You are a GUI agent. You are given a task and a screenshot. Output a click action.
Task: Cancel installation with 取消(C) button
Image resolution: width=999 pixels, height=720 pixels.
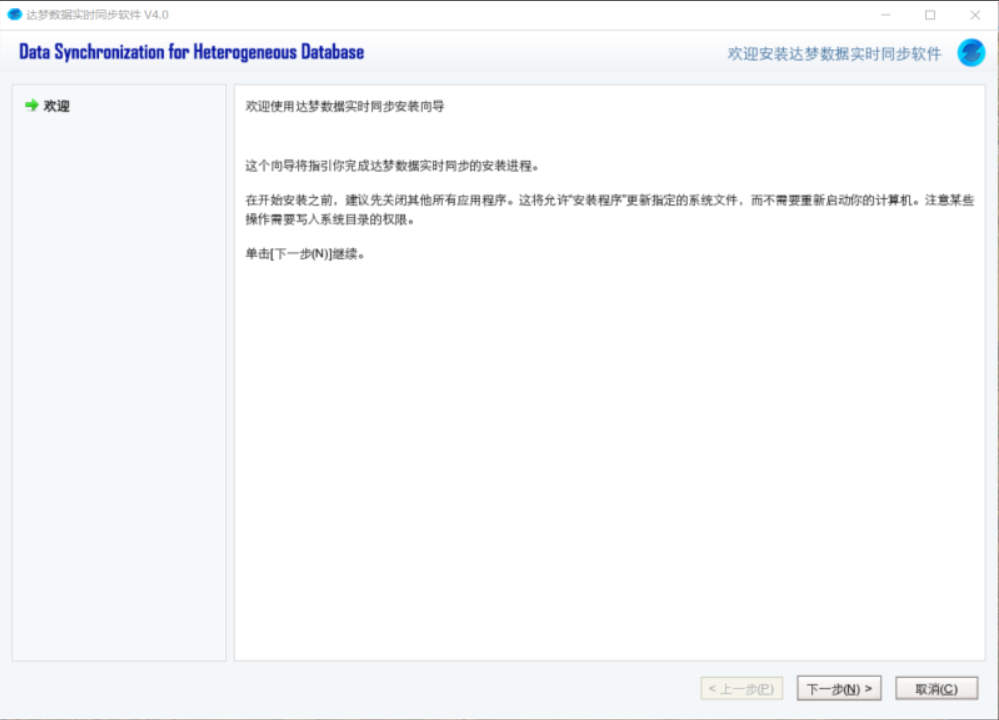click(936, 689)
